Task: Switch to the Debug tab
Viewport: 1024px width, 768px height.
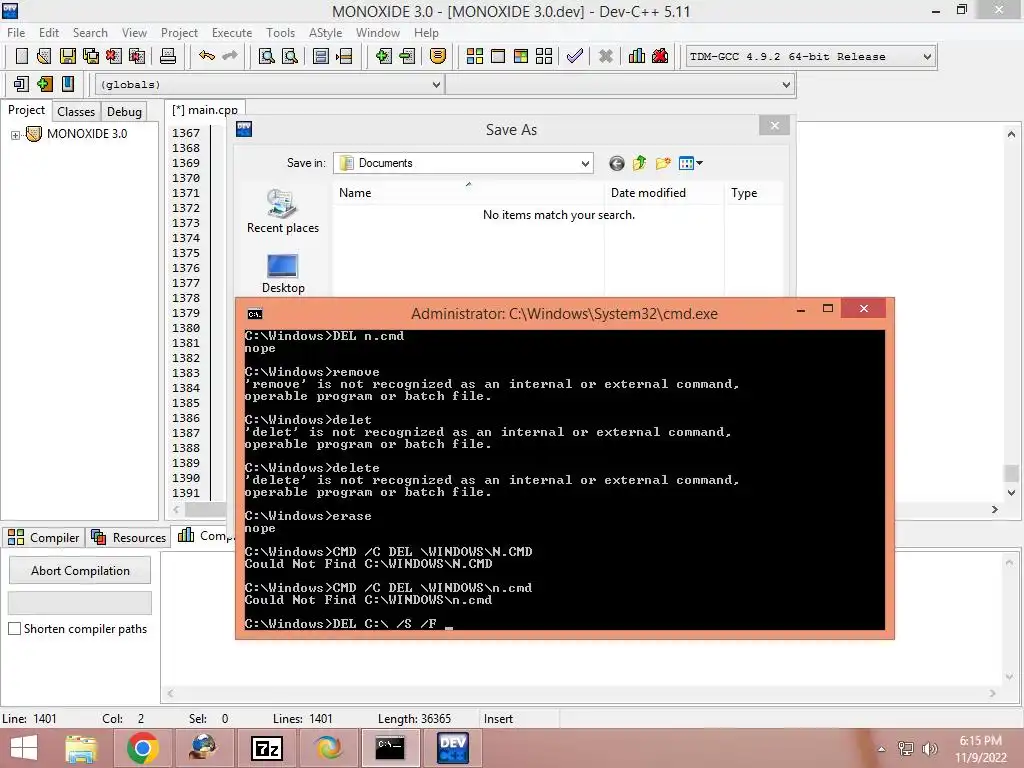Action: pos(124,112)
